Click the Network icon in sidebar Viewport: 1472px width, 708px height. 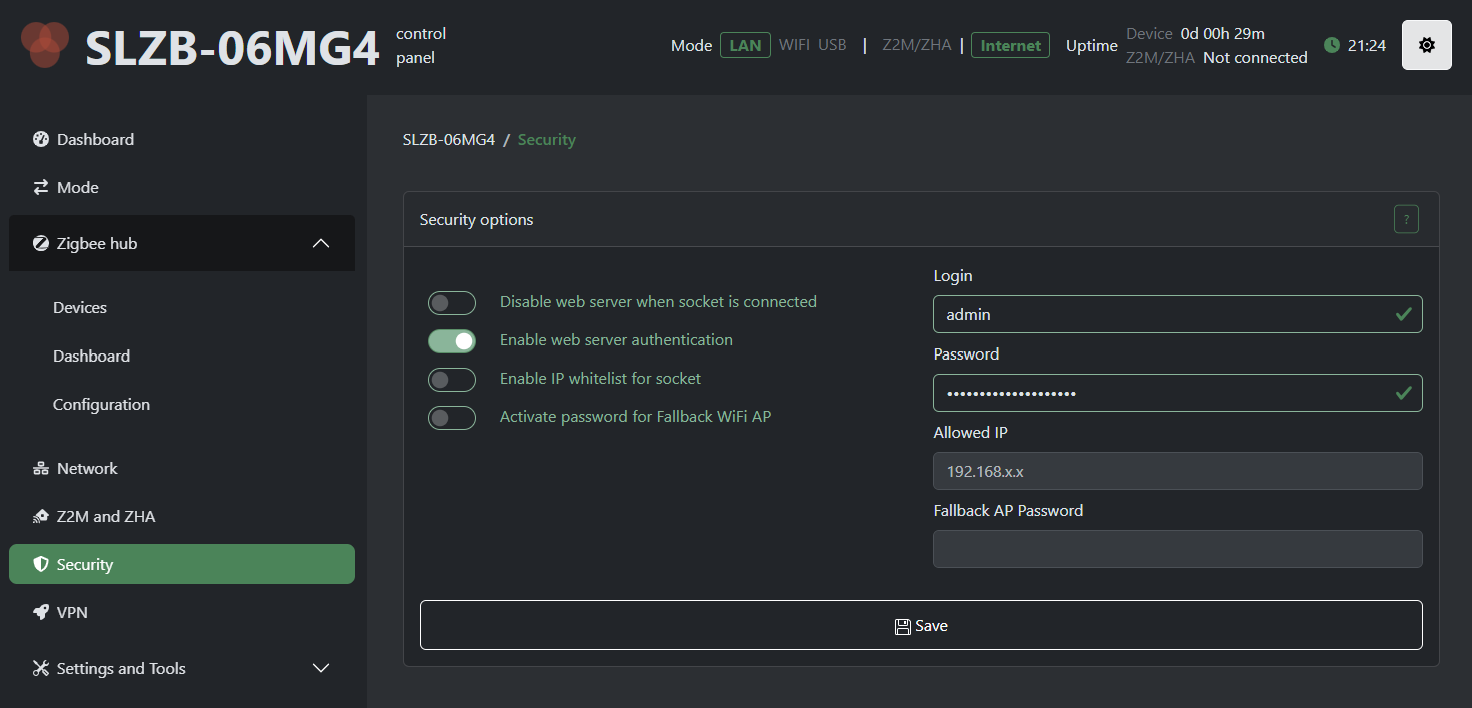tap(41, 468)
